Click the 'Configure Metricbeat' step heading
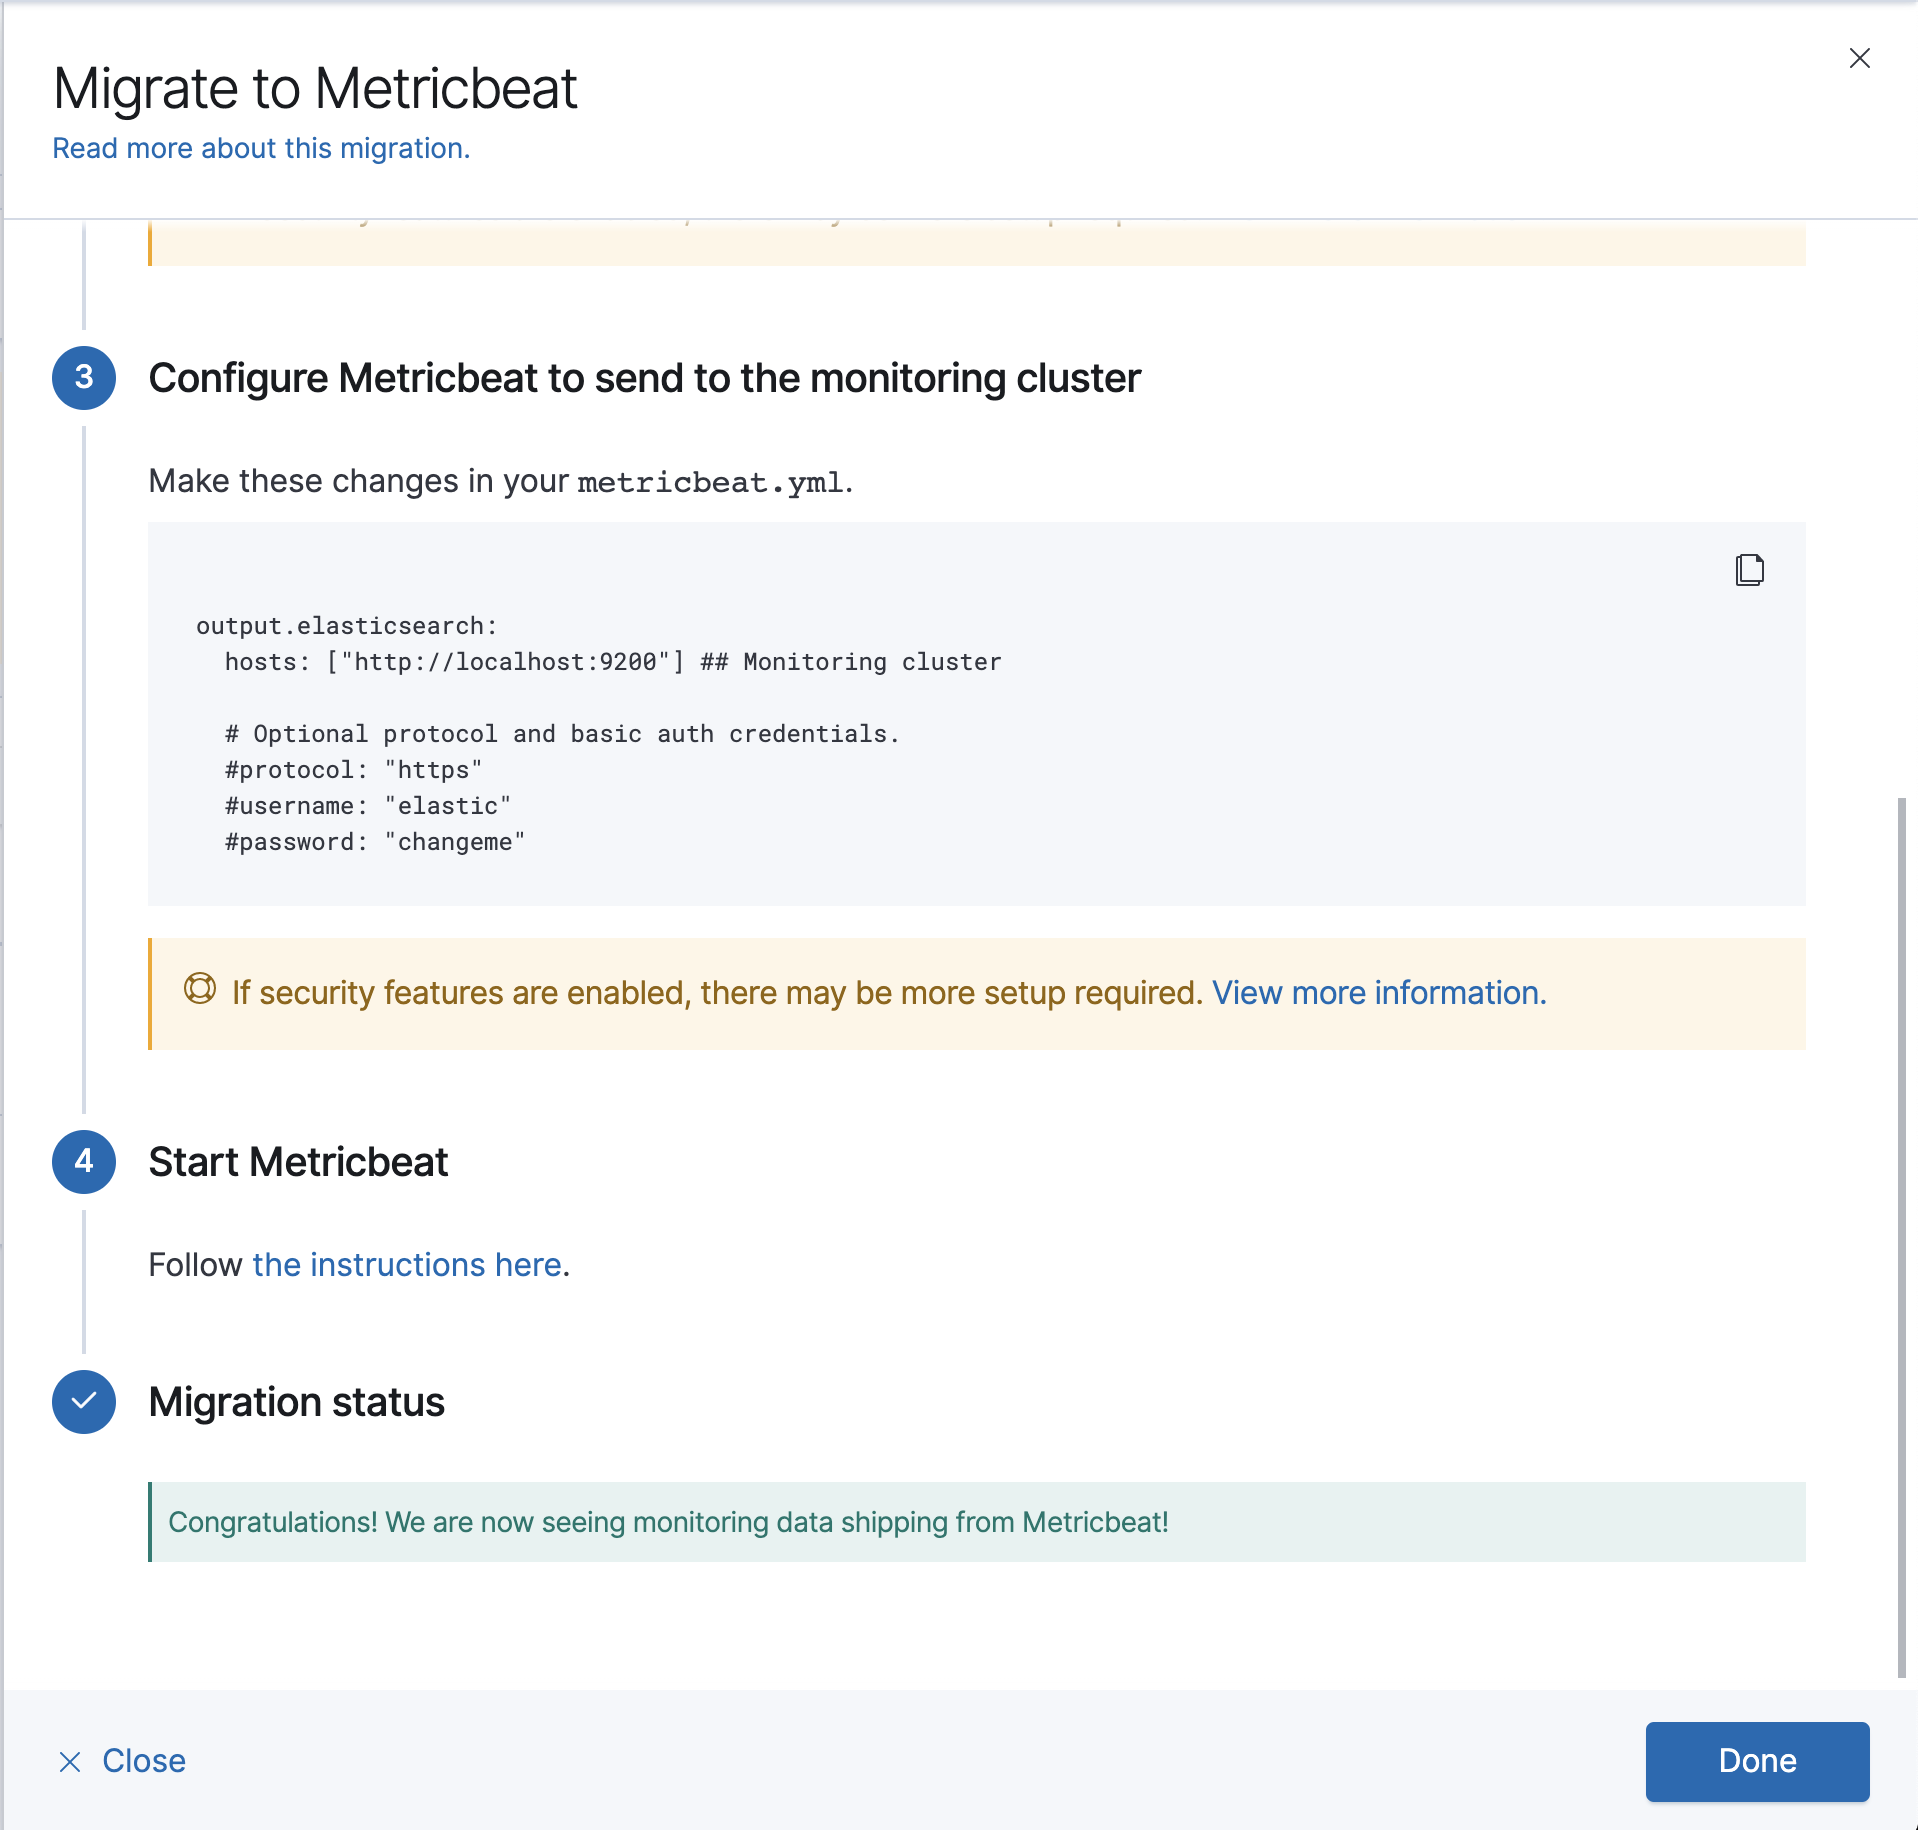Image resolution: width=1918 pixels, height=1830 pixels. tap(645, 378)
